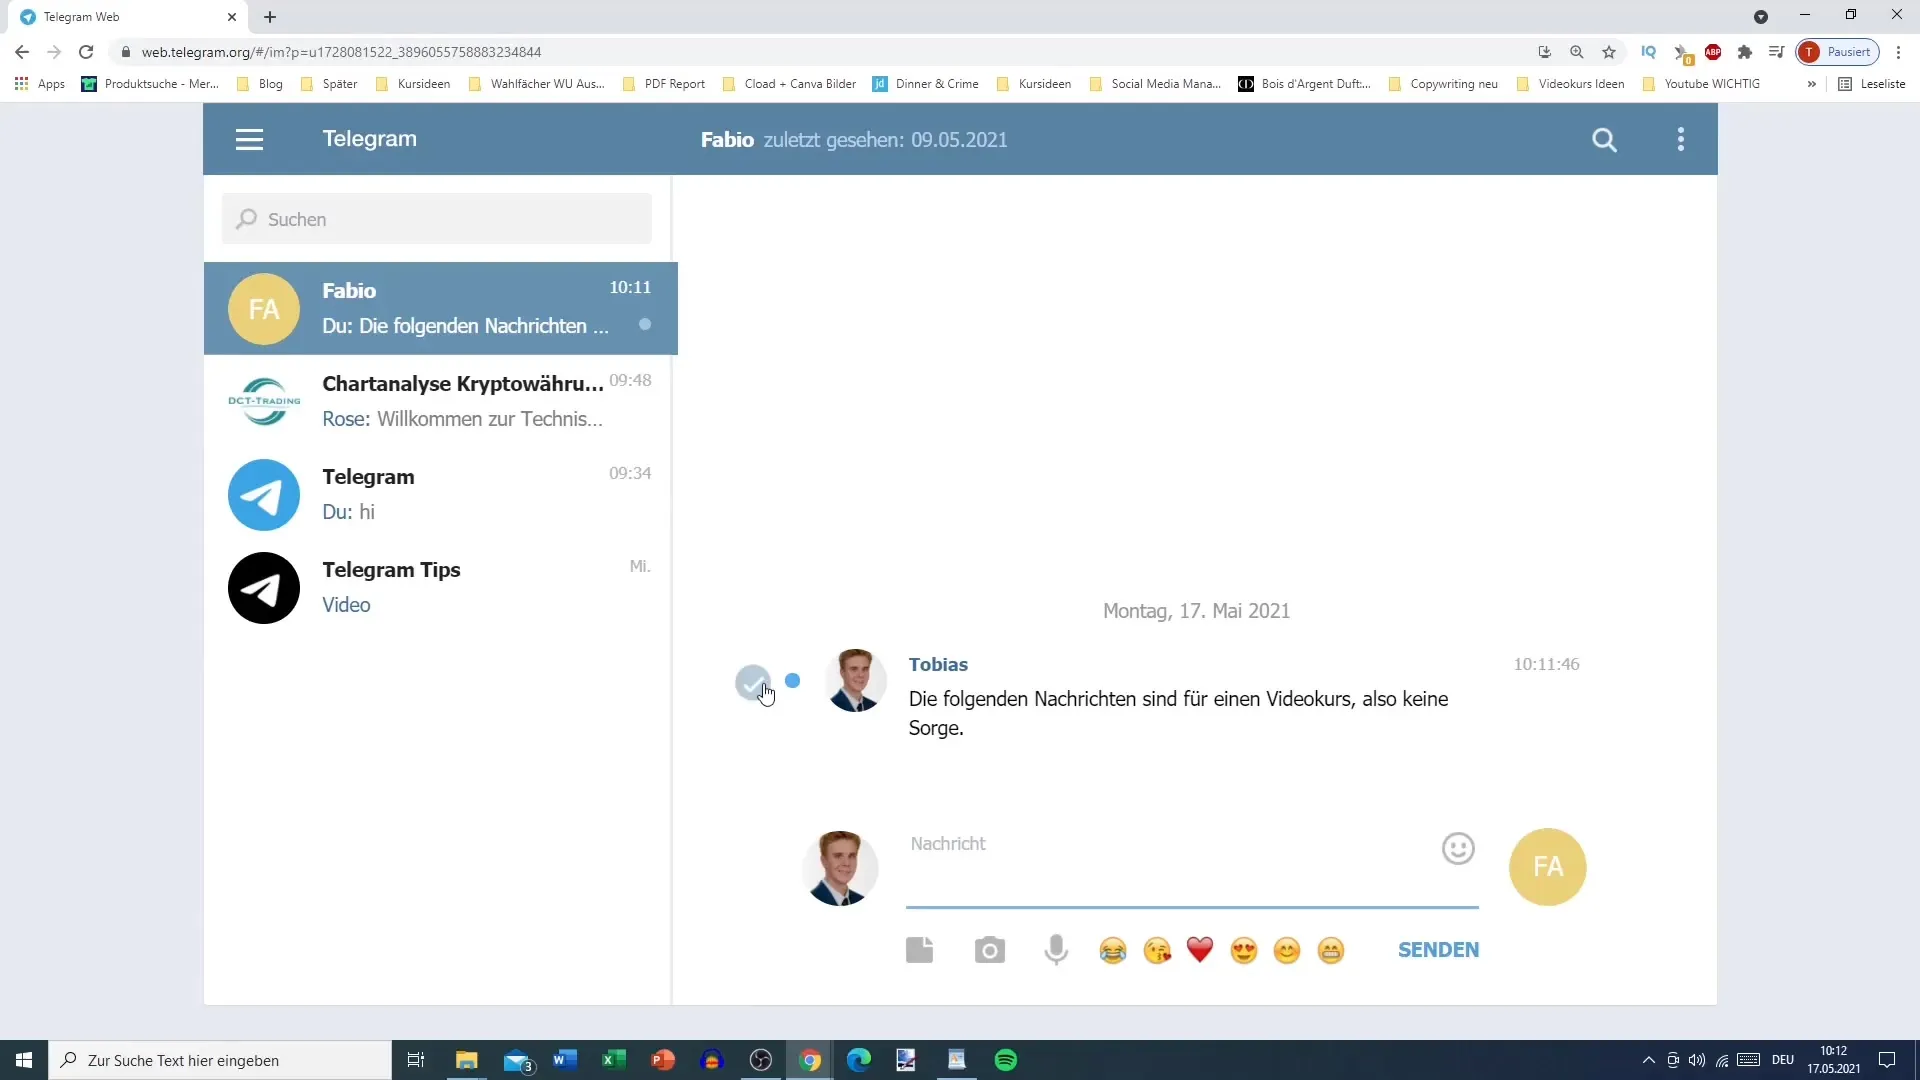Click the AdBlock Plus extension icon
Viewport: 1920px width, 1080px height.
(x=1713, y=52)
